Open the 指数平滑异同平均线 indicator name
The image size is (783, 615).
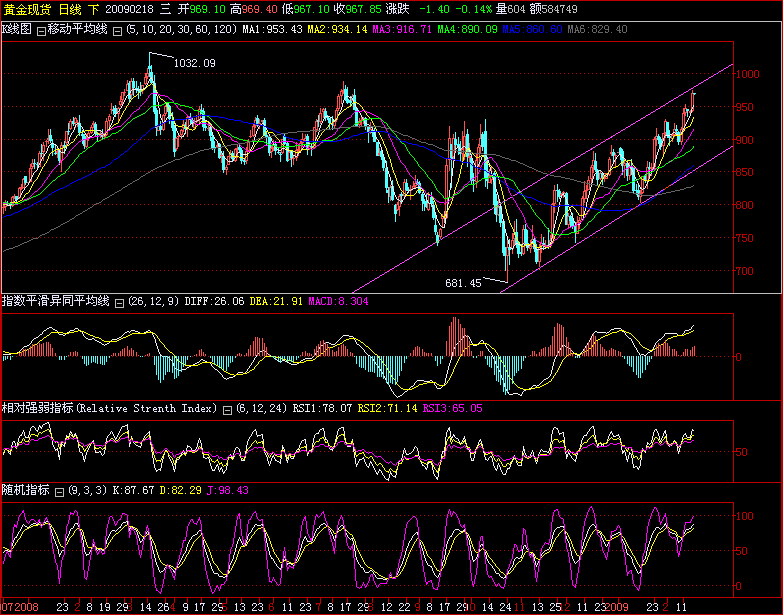click(55, 301)
